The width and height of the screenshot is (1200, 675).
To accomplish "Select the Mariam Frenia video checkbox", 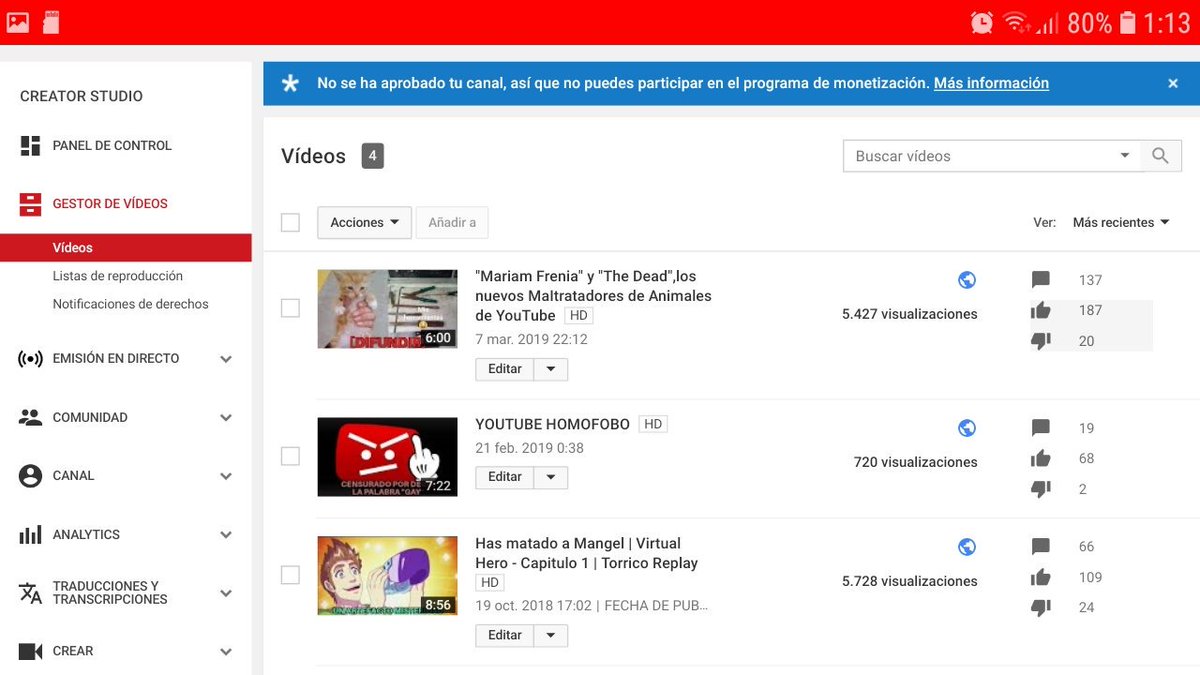I will pos(290,308).
